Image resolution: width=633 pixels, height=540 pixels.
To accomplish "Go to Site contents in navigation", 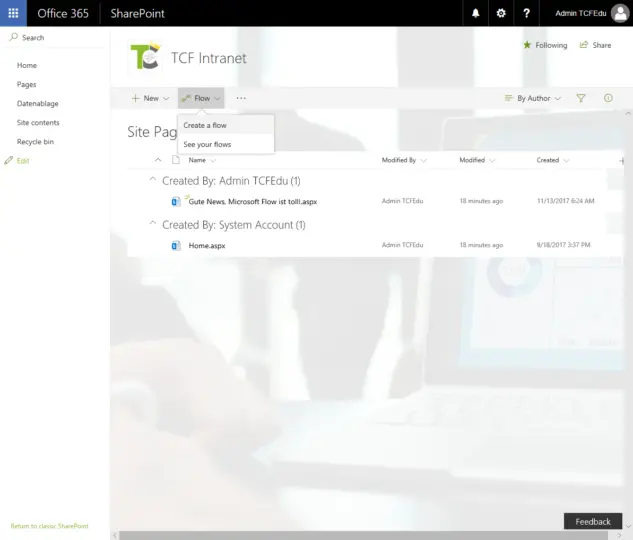I will point(38,122).
